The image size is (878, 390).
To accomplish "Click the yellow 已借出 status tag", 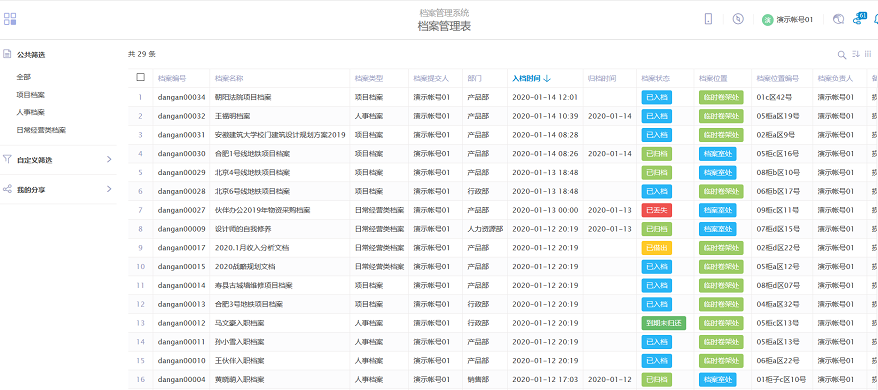I will point(657,248).
